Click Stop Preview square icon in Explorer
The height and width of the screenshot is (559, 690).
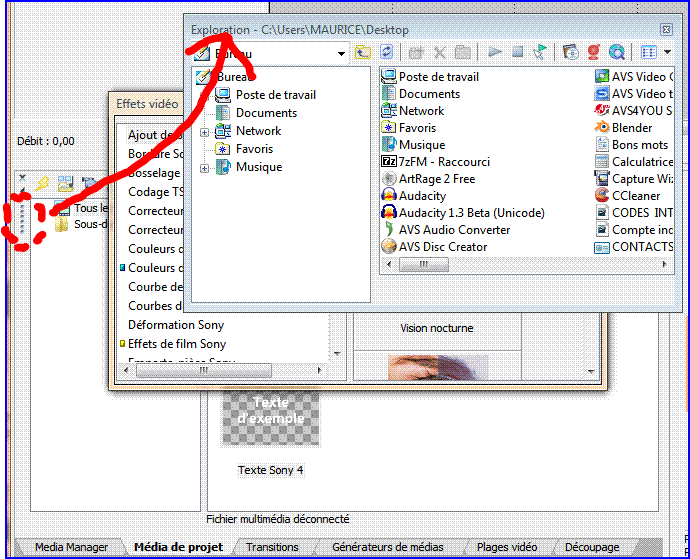click(x=518, y=52)
